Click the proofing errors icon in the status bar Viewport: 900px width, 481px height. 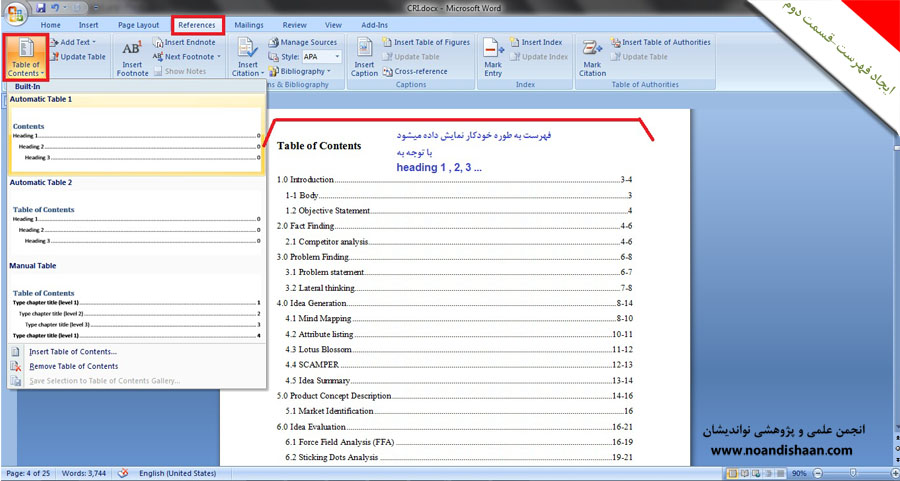point(123,473)
